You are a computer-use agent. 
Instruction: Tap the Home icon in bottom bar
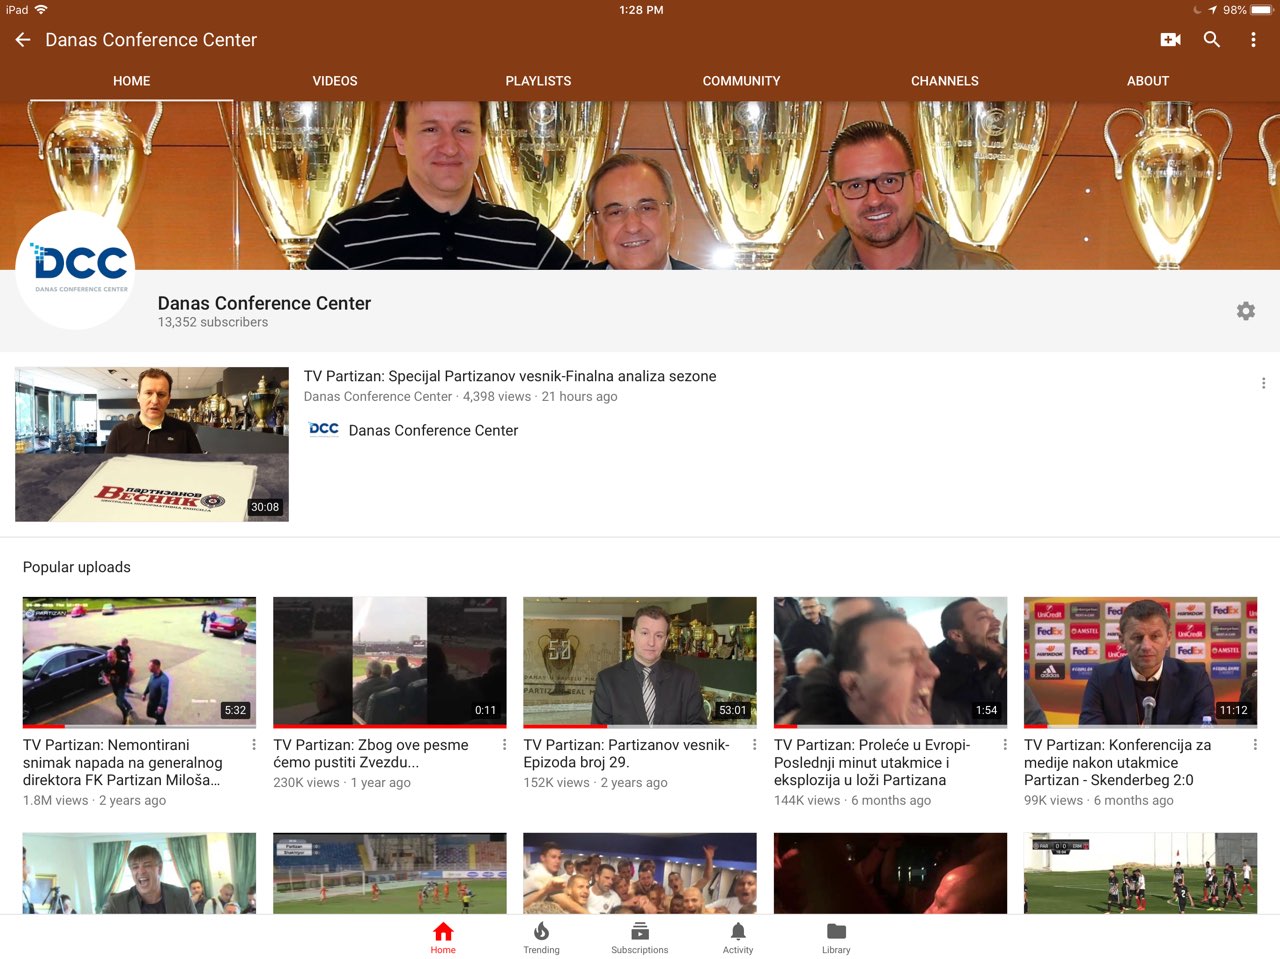point(443,938)
